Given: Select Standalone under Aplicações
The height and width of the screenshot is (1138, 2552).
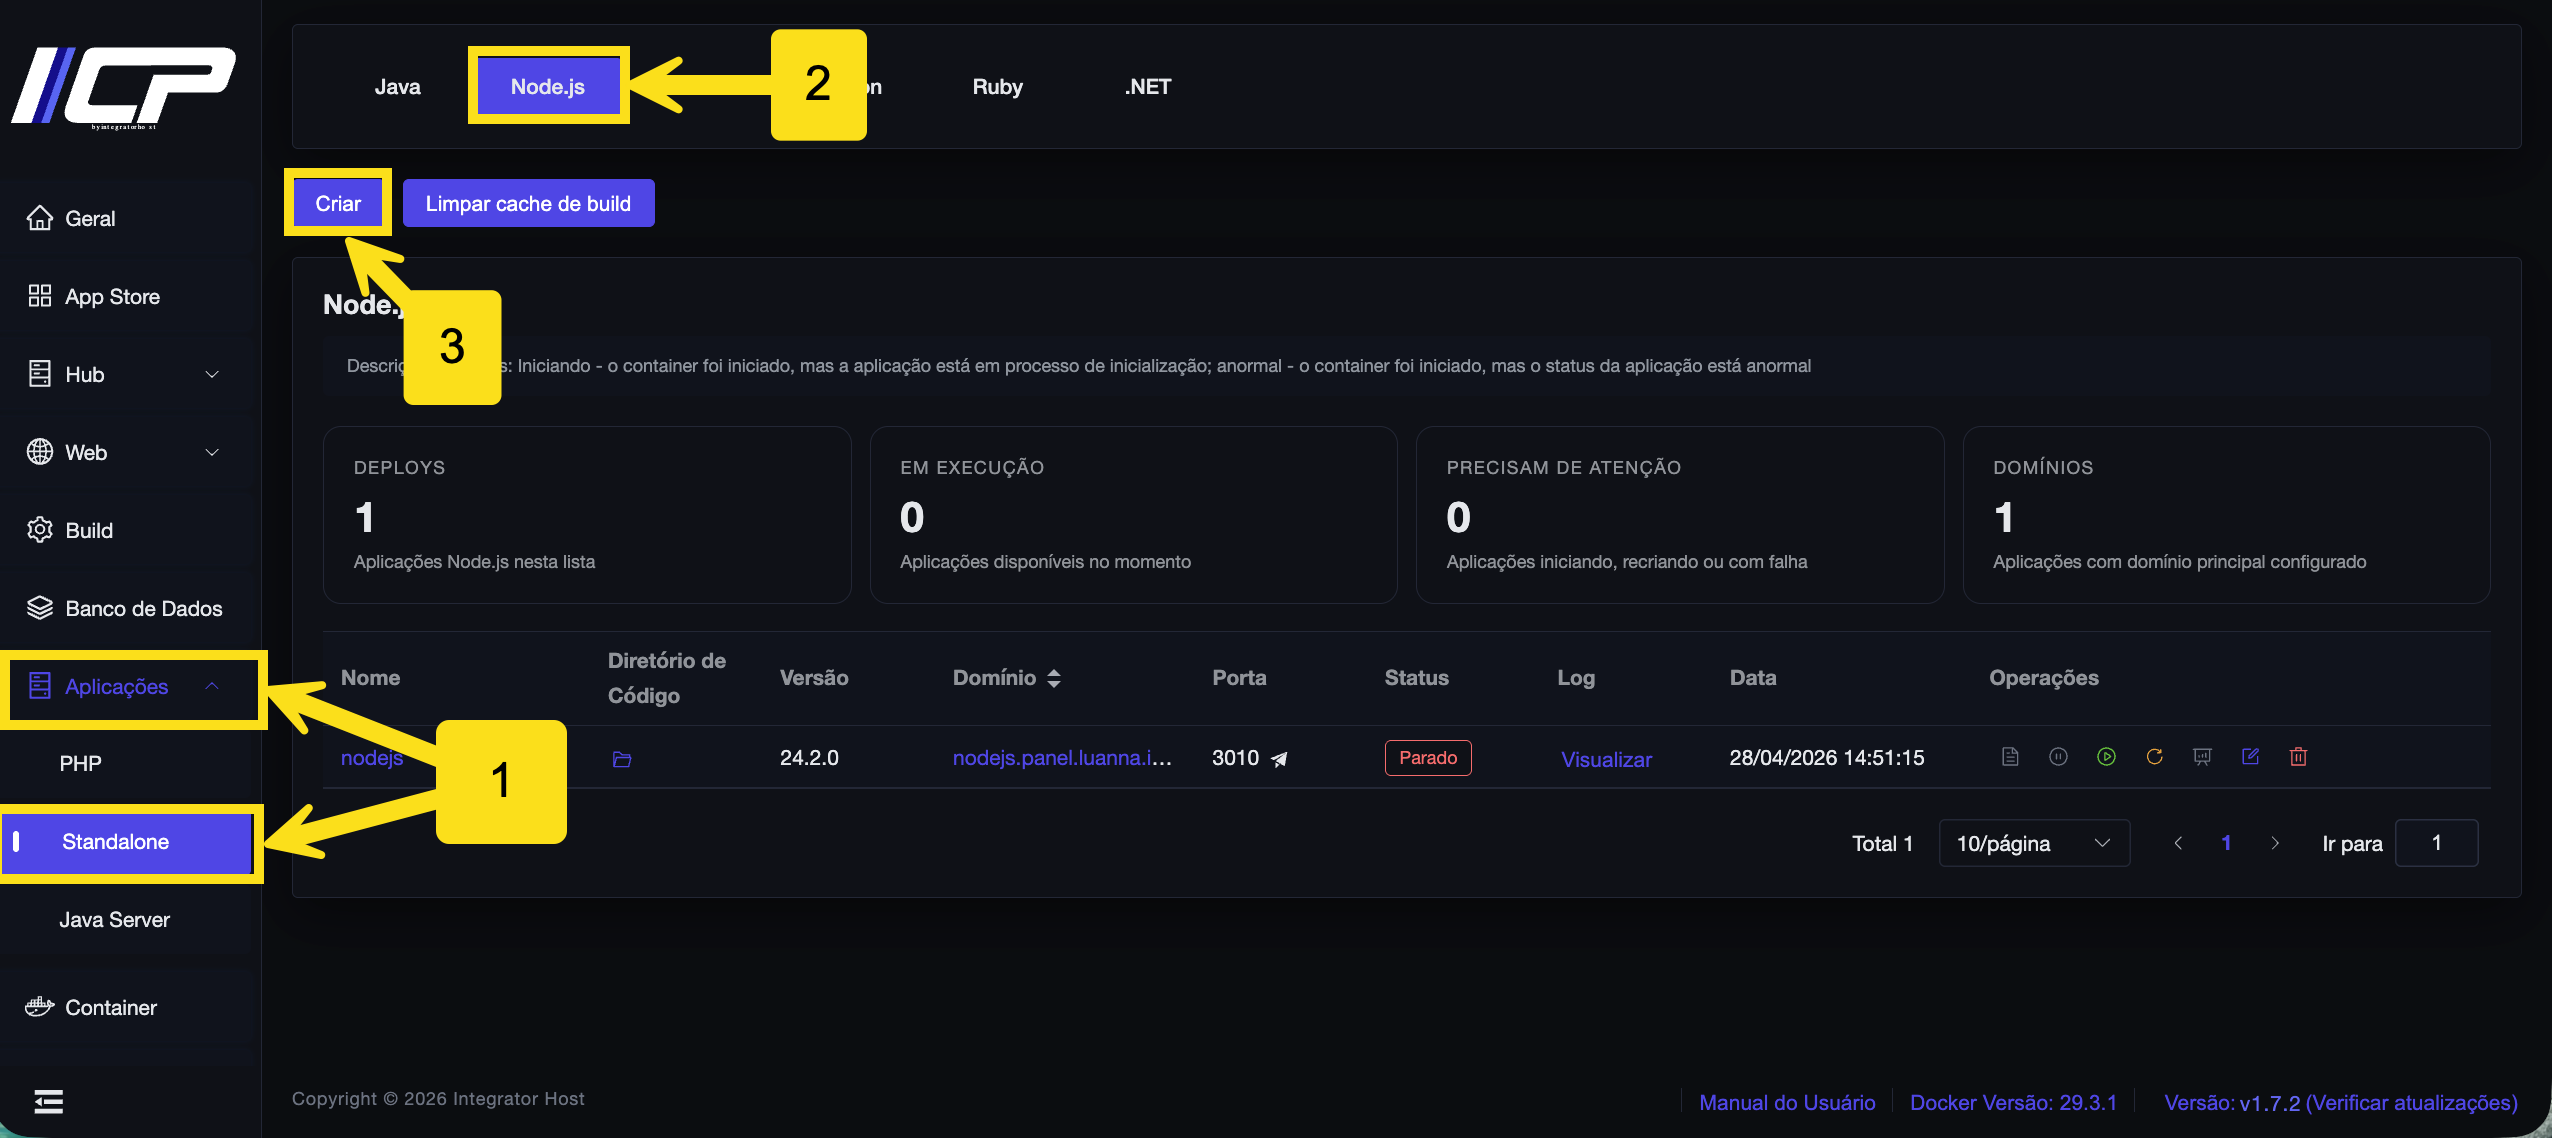Looking at the screenshot, I should pos(127,842).
